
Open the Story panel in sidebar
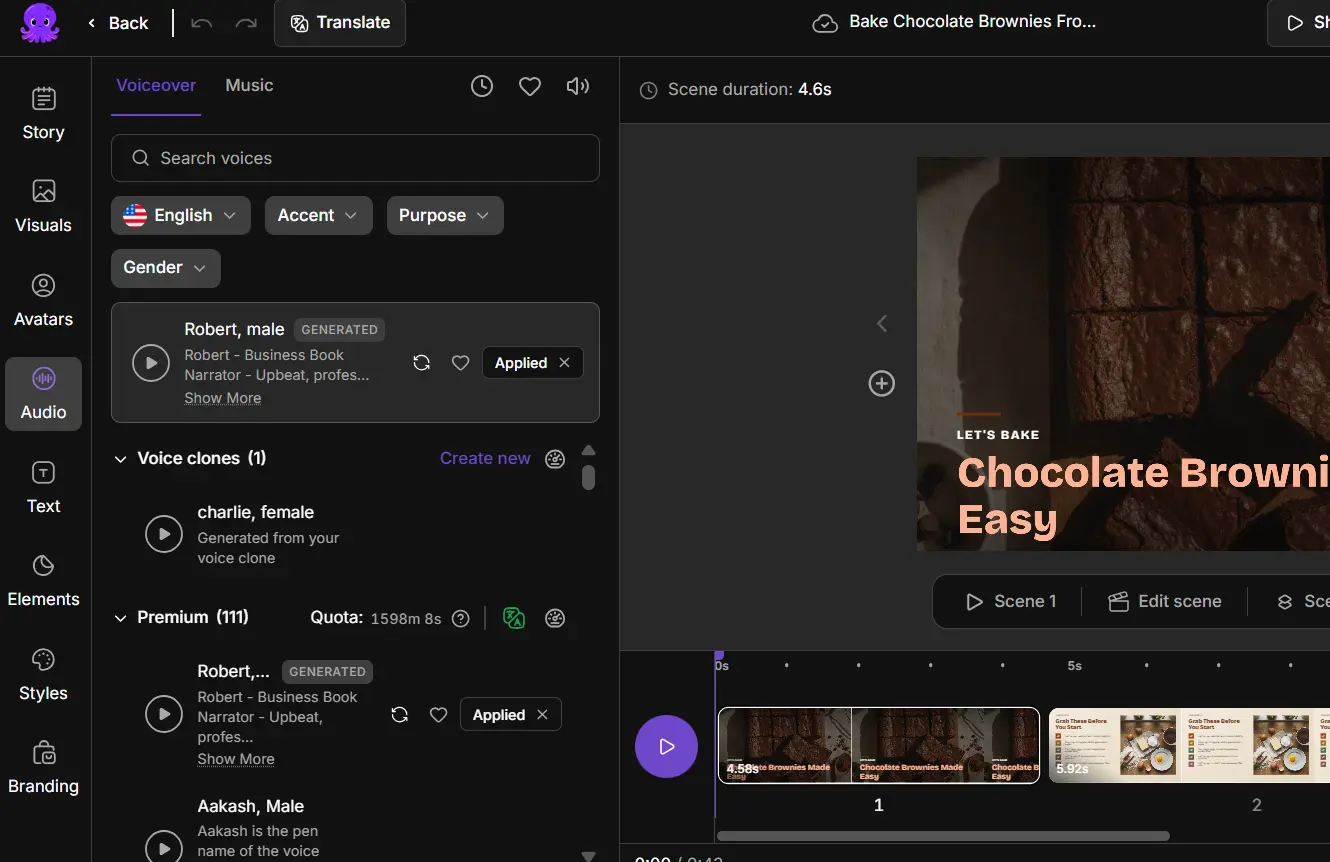pos(43,114)
